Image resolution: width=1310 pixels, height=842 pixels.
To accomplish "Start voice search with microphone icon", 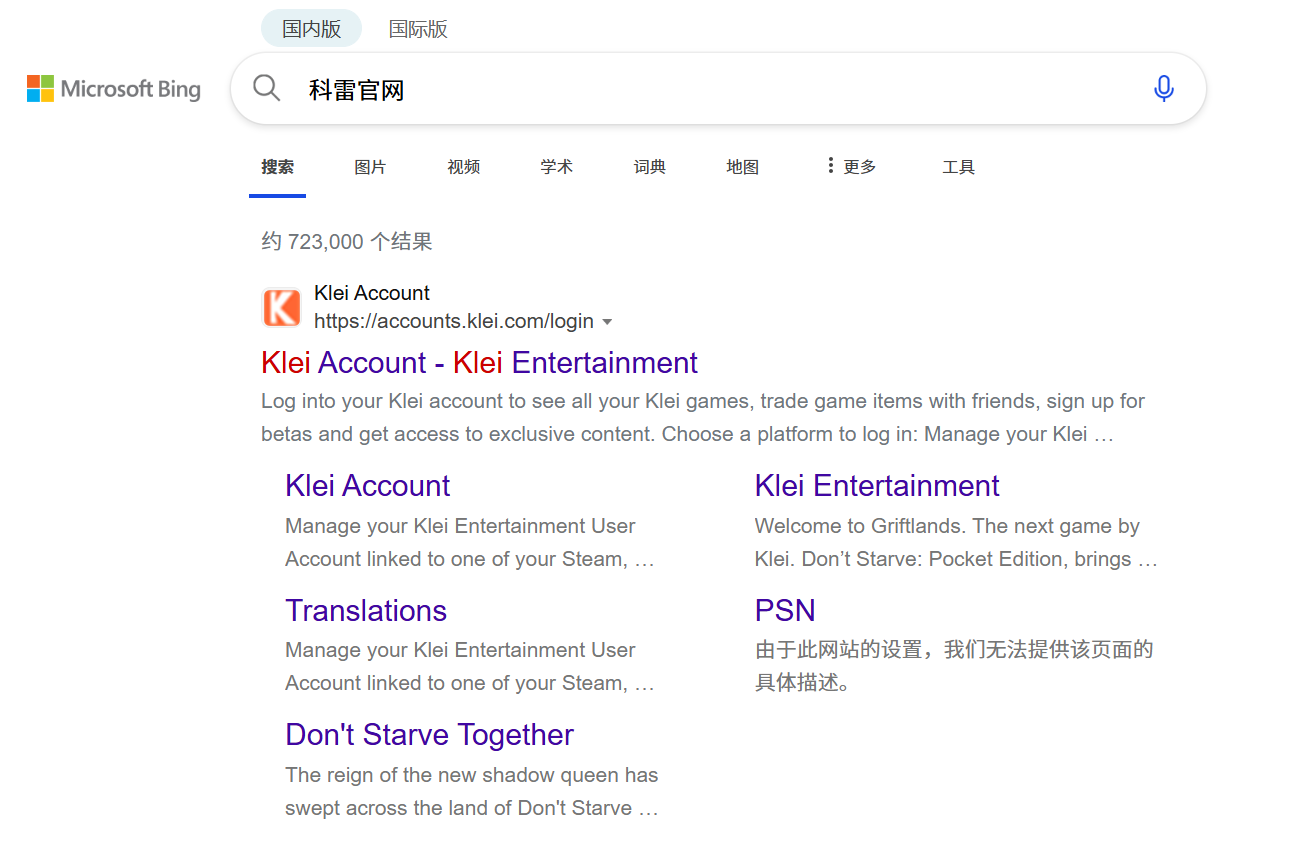I will 1163,89.
